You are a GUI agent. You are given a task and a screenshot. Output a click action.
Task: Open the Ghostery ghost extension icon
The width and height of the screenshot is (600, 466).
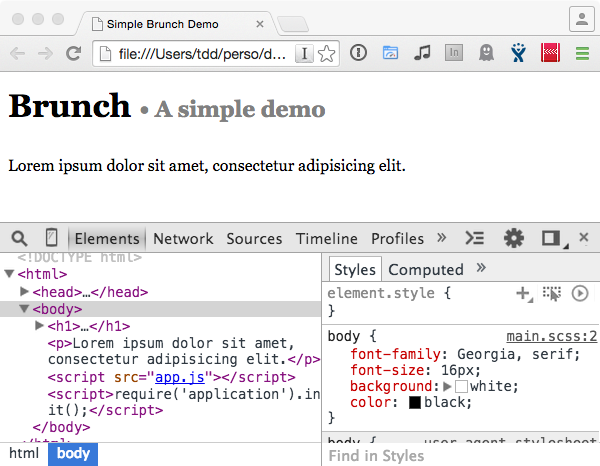pyautogui.click(x=486, y=53)
